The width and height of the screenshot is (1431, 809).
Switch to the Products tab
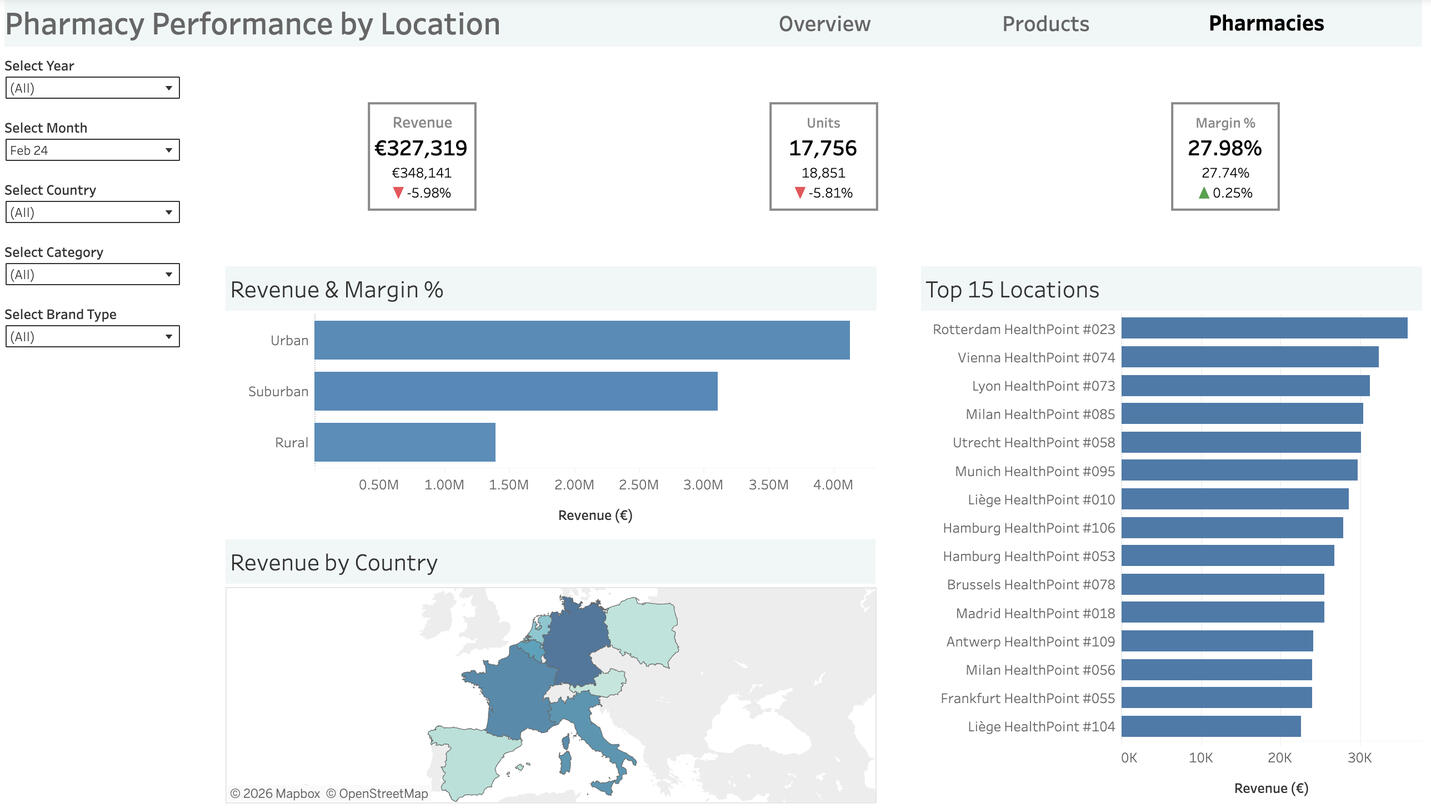coord(1045,23)
